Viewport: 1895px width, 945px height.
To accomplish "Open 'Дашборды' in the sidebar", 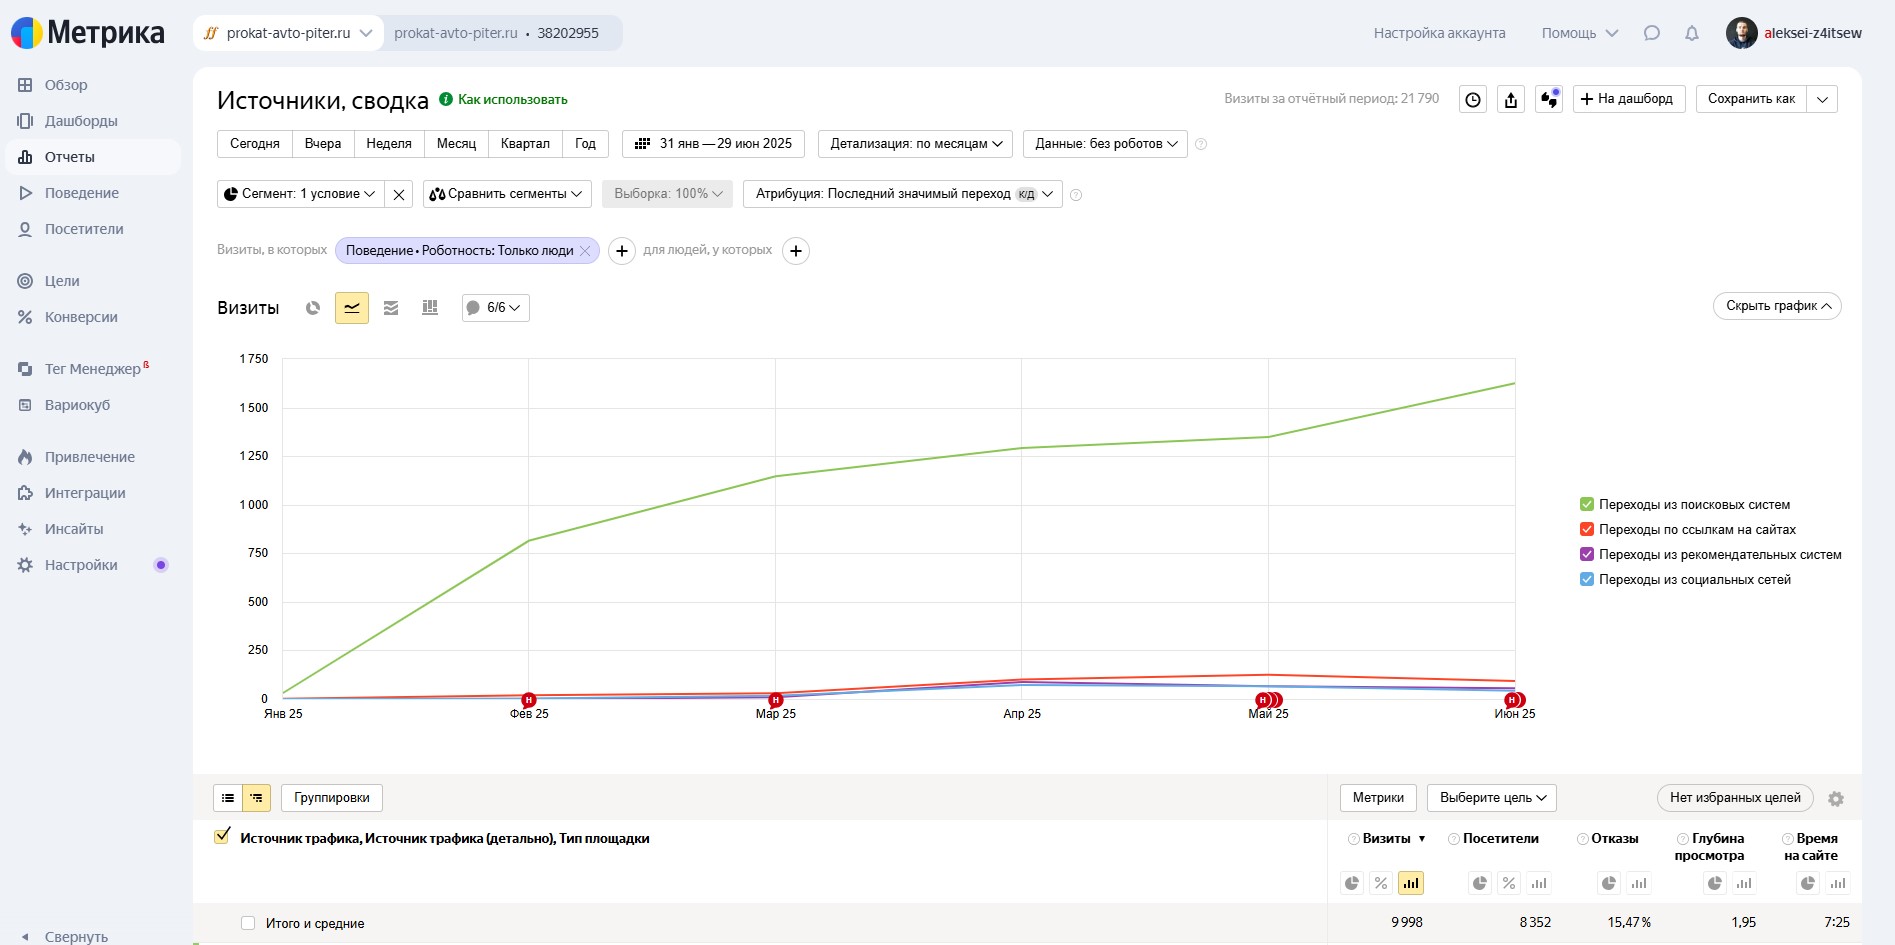I will click(x=81, y=121).
